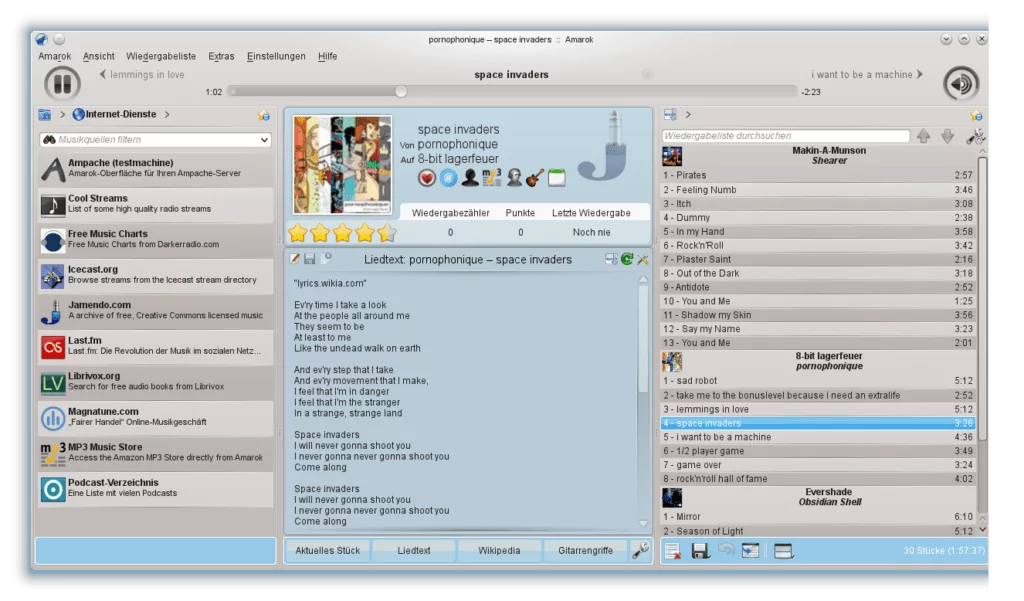1024x601 pixels.
Task: Click bookmark star icon in Internet-Dienste panel
Action: (264, 116)
